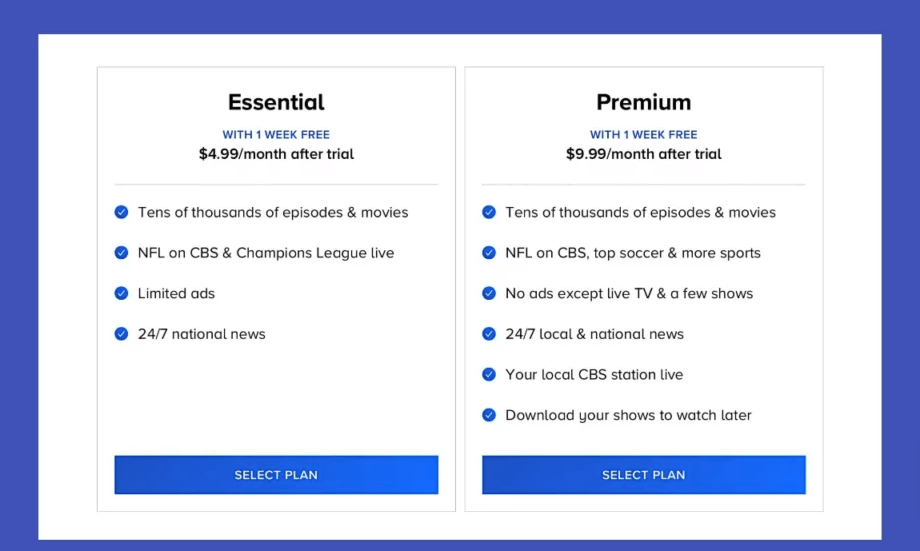Image resolution: width=920 pixels, height=551 pixels.
Task: Click checkmark beside 'NFL on CBS, top soccer'
Action: (489, 253)
